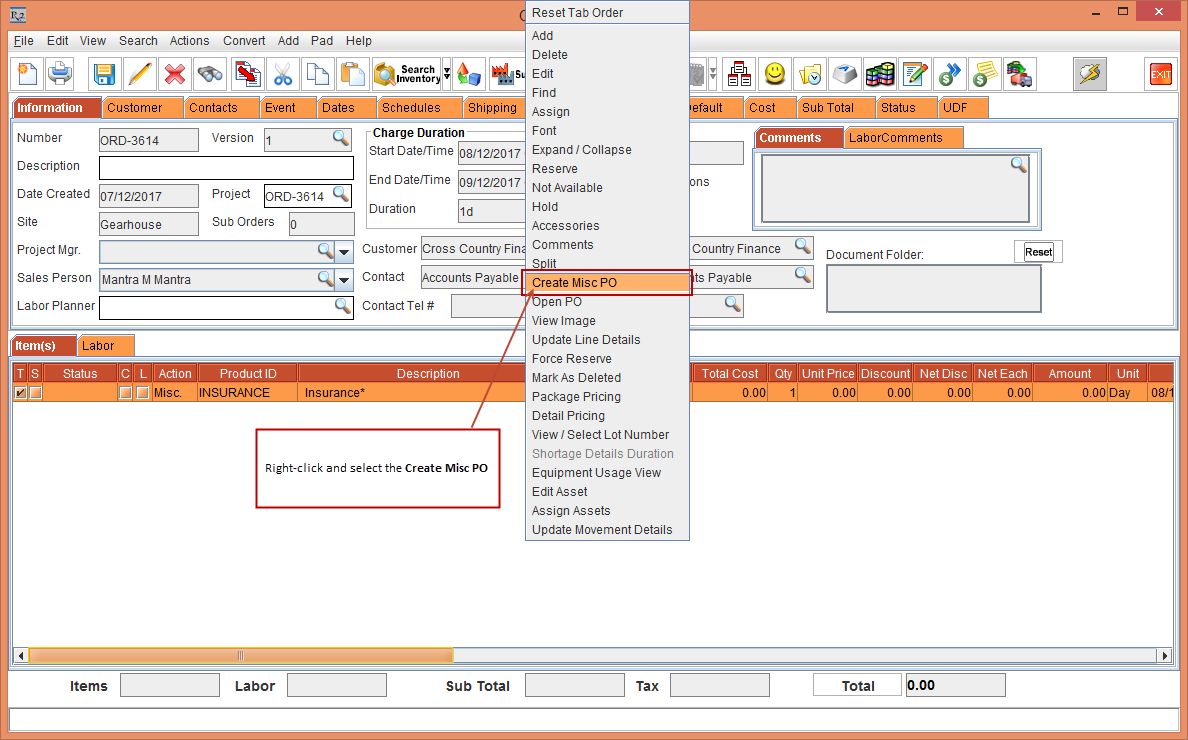Viewport: 1188px width, 740px height.
Task: Open the Project Mgr. dropdown arrow
Action: (344, 251)
